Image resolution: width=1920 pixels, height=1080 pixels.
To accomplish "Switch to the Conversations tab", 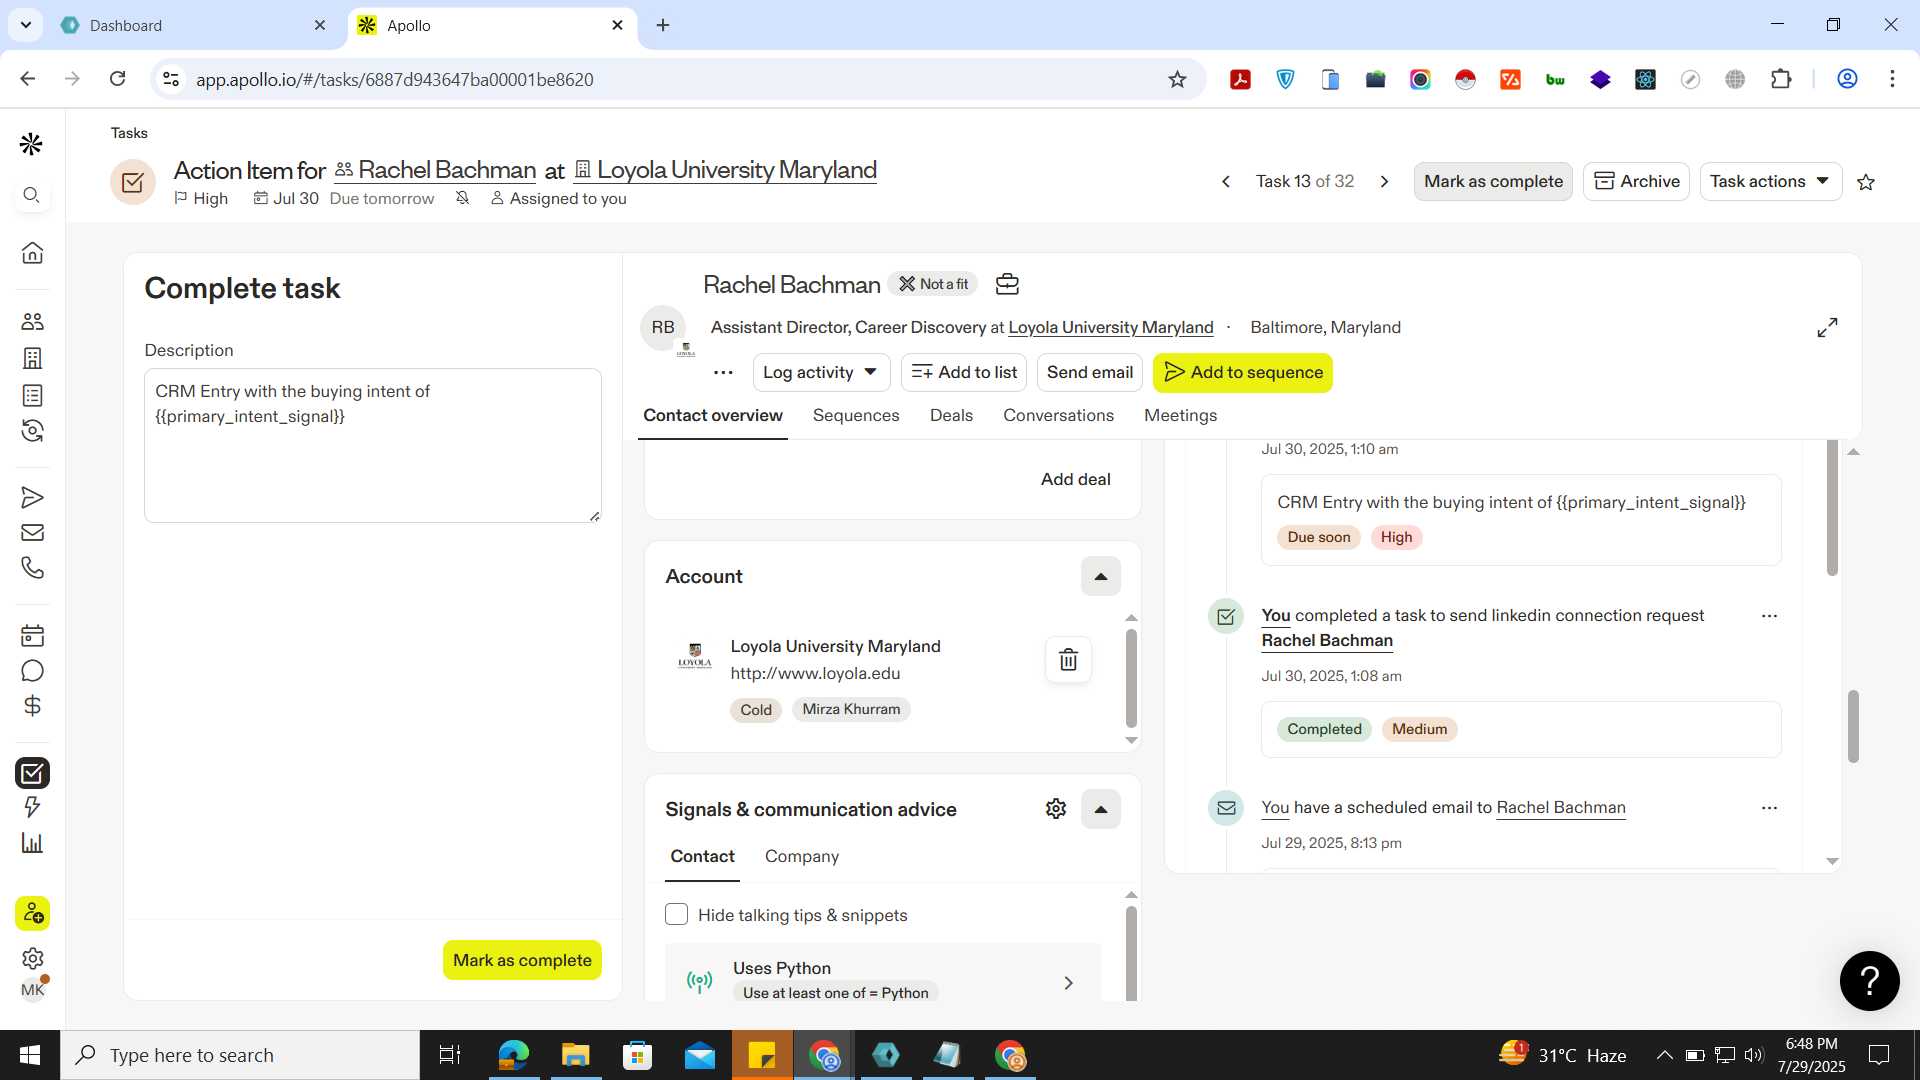I will tap(1058, 416).
